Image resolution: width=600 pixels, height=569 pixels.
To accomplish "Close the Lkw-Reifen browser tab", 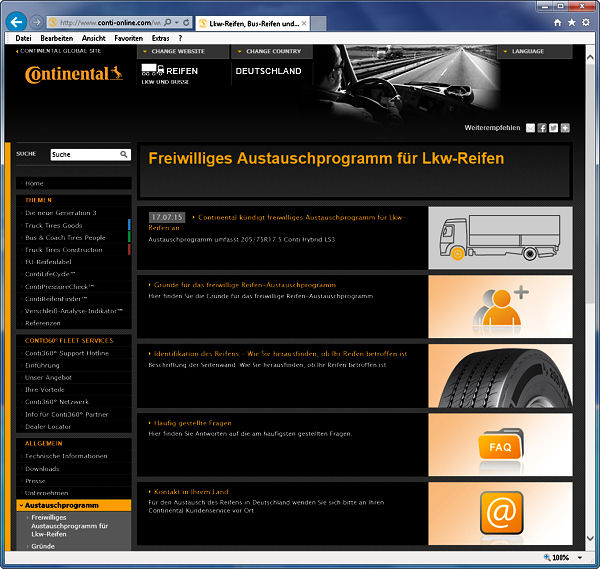I will point(304,23).
